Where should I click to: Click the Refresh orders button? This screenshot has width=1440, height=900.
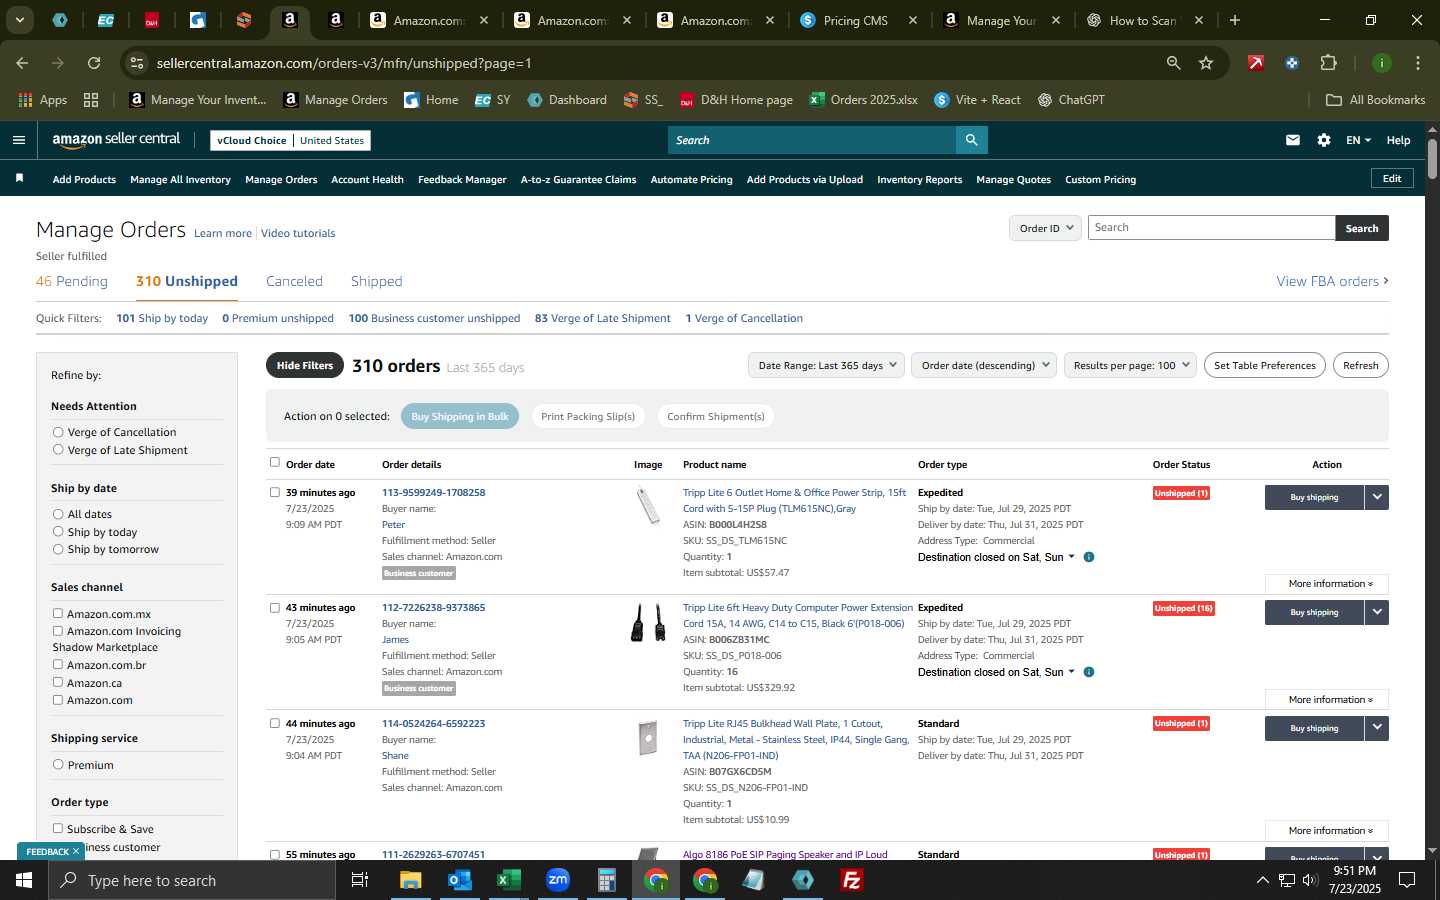1360,365
